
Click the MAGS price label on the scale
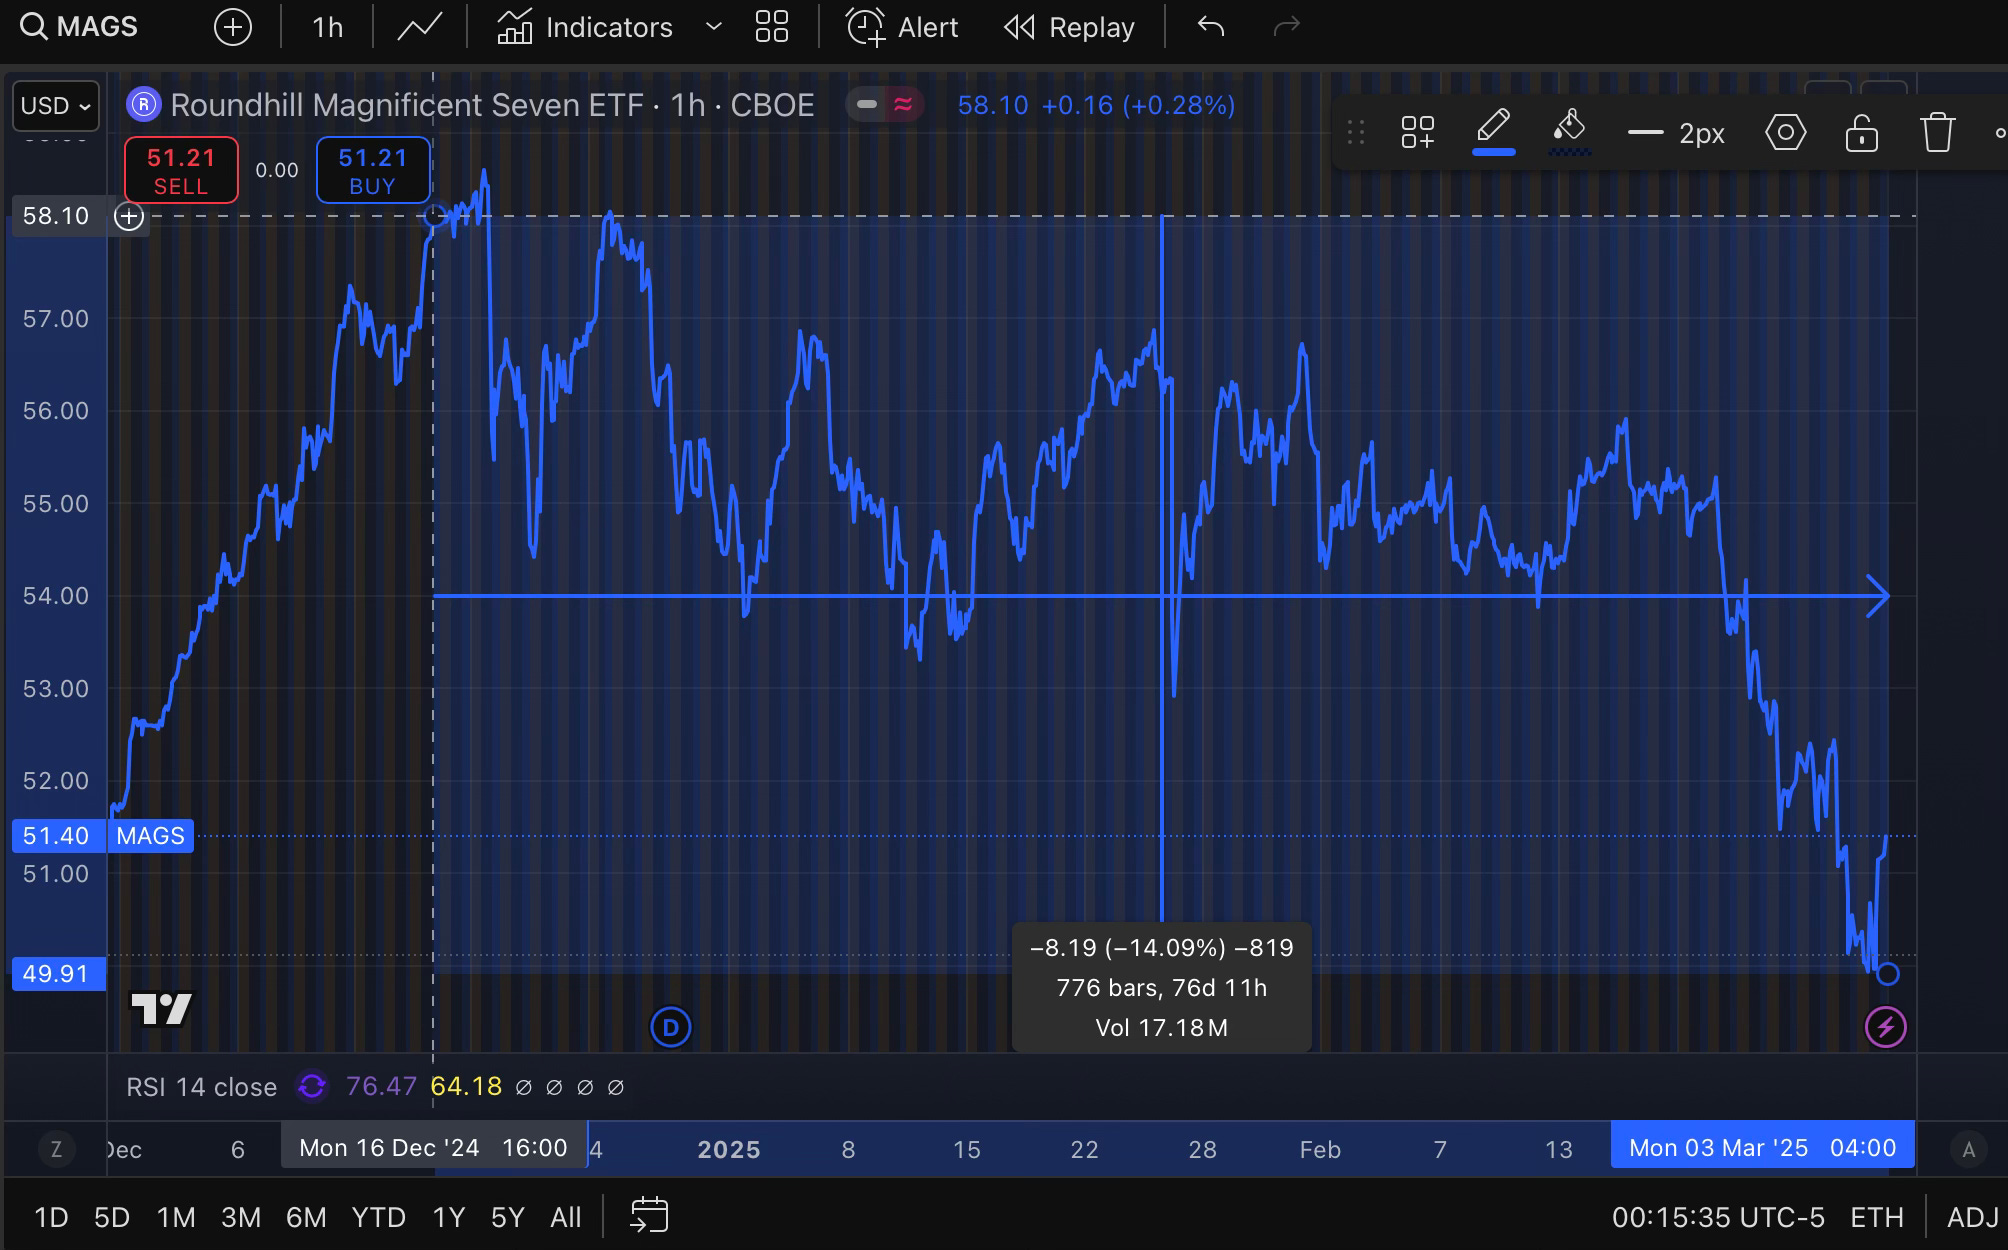pyautogui.click(x=150, y=836)
